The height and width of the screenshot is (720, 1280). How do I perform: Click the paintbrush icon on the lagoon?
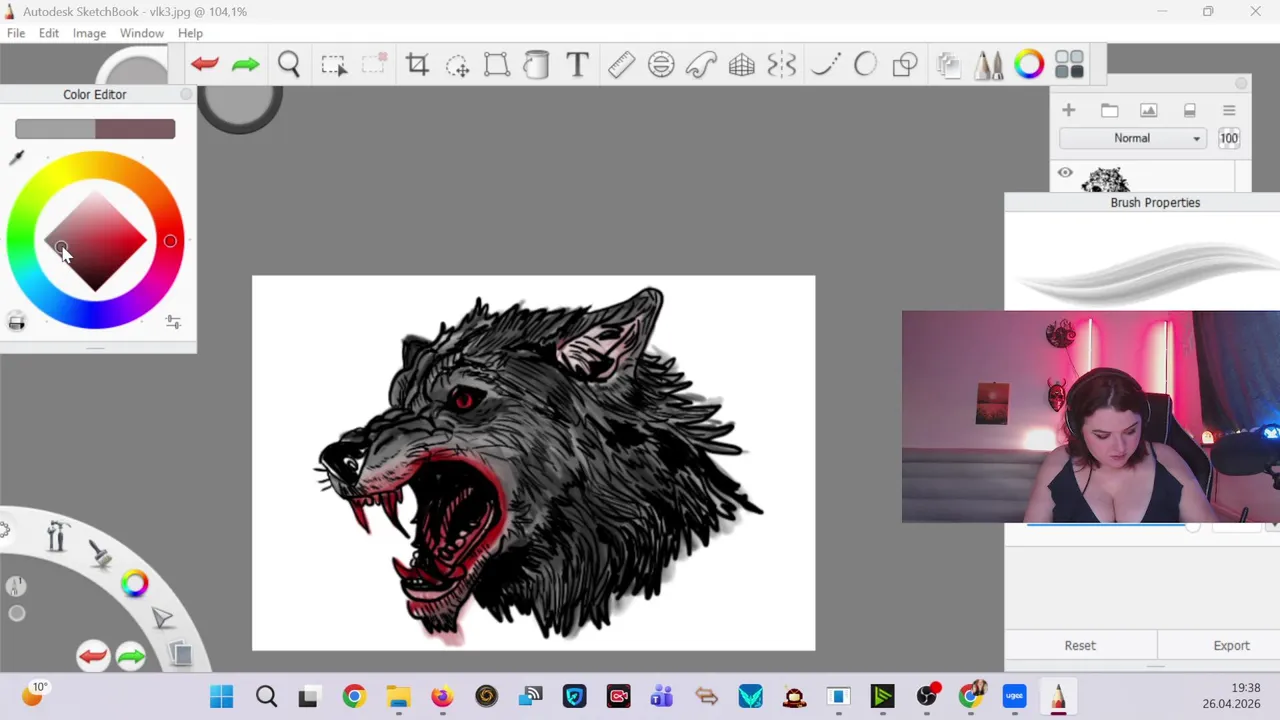[100, 552]
